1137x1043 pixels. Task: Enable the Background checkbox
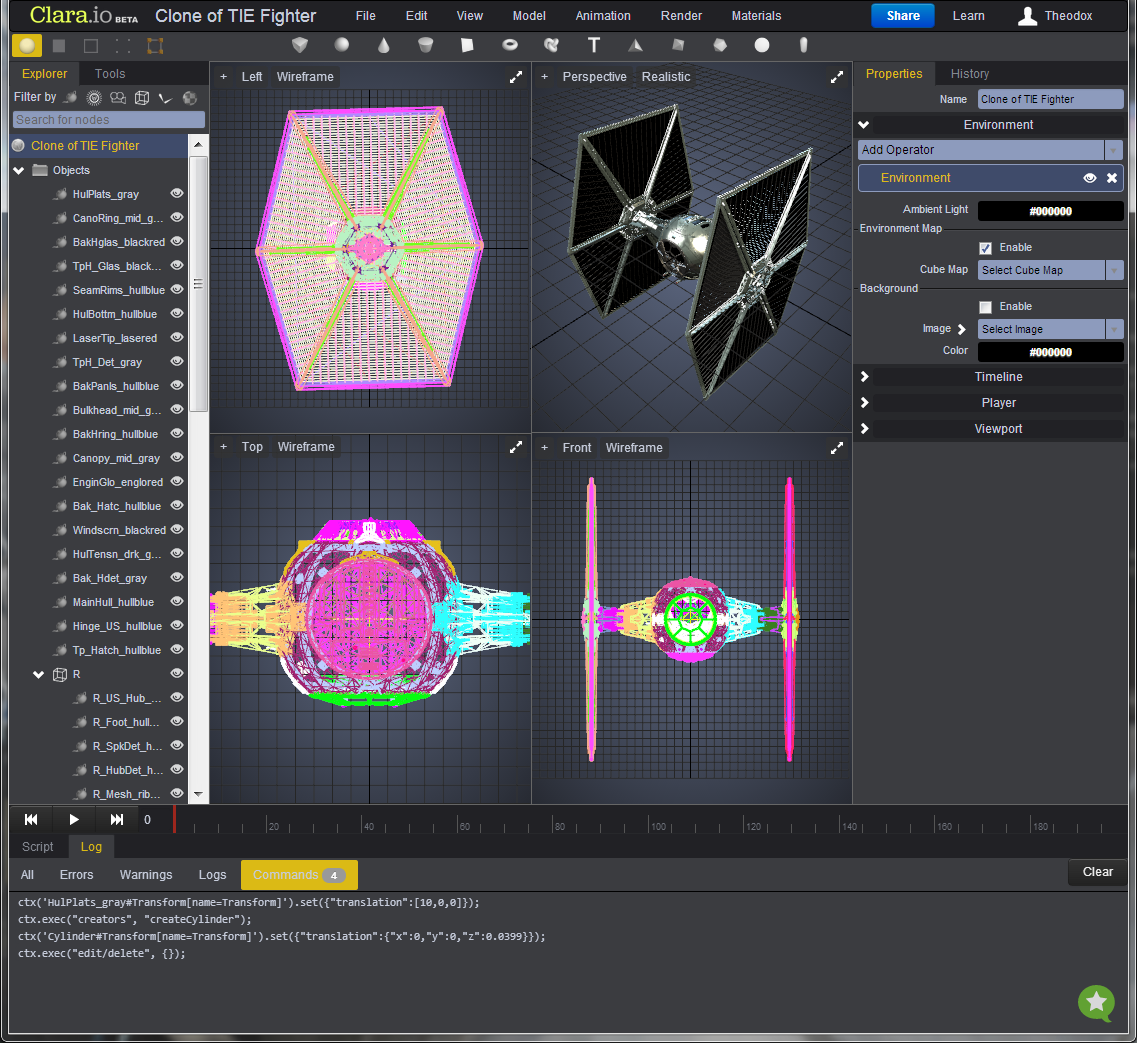[x=985, y=307]
